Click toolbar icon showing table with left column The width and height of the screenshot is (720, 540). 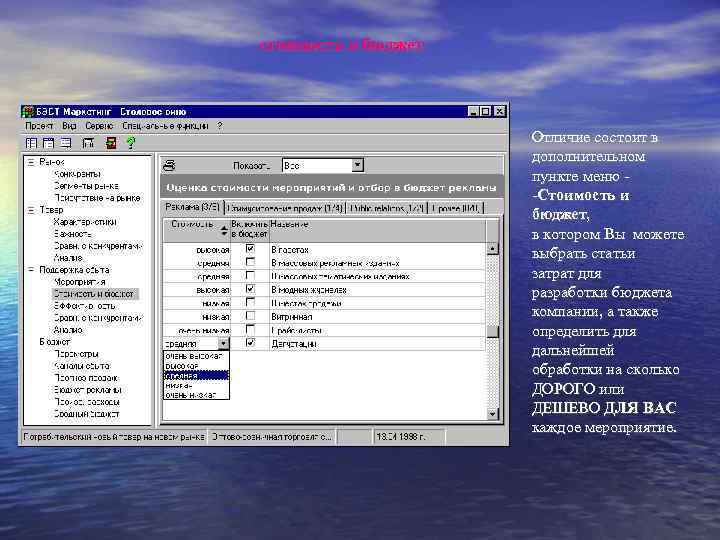pyautogui.click(x=31, y=143)
